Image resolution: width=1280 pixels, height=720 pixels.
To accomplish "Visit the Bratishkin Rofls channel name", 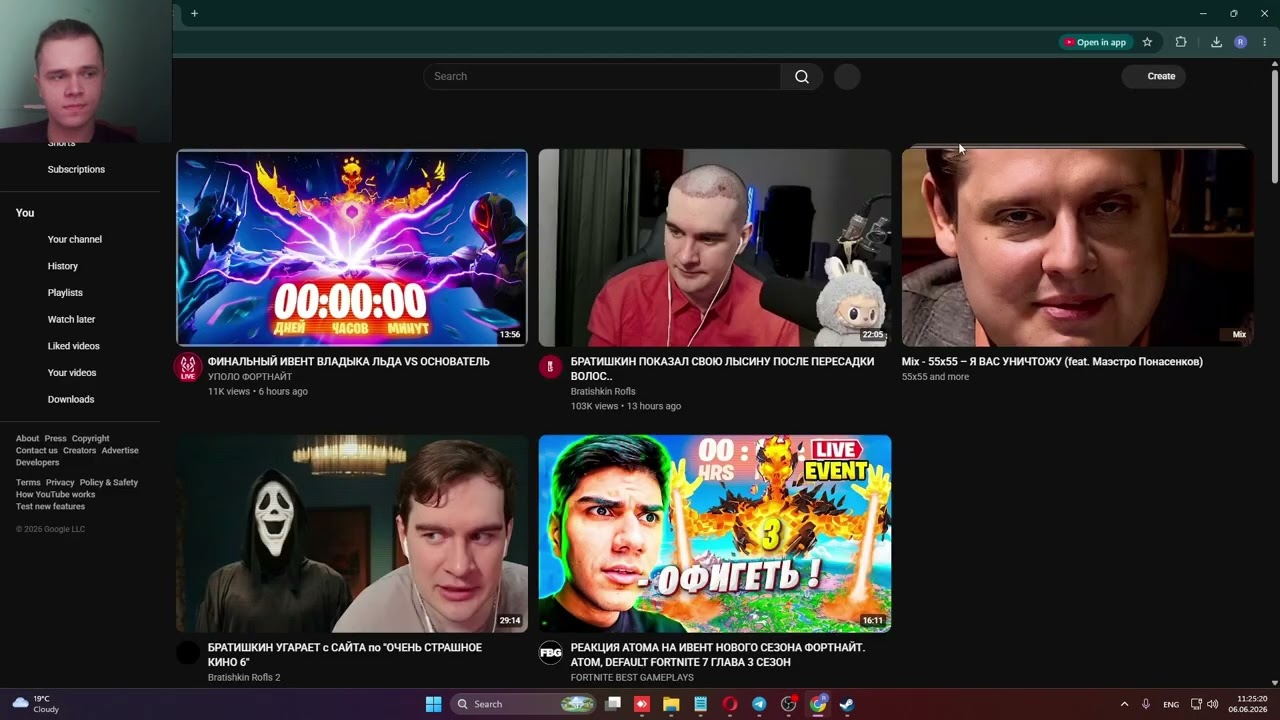I will pos(603,391).
